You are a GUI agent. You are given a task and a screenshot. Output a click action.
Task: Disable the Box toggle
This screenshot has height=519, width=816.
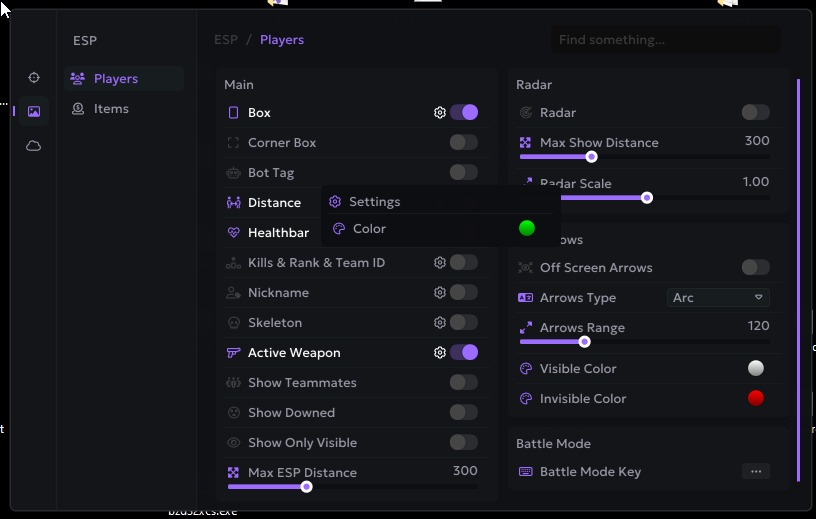pos(464,113)
